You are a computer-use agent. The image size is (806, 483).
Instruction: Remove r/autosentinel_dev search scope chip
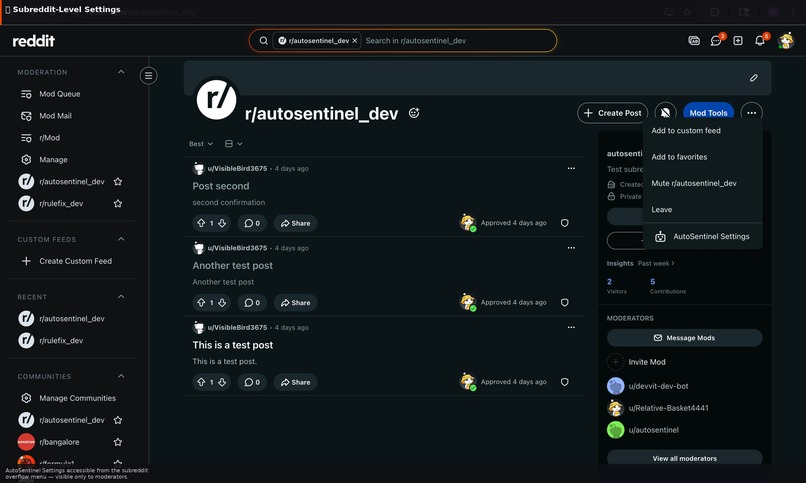[355, 41]
